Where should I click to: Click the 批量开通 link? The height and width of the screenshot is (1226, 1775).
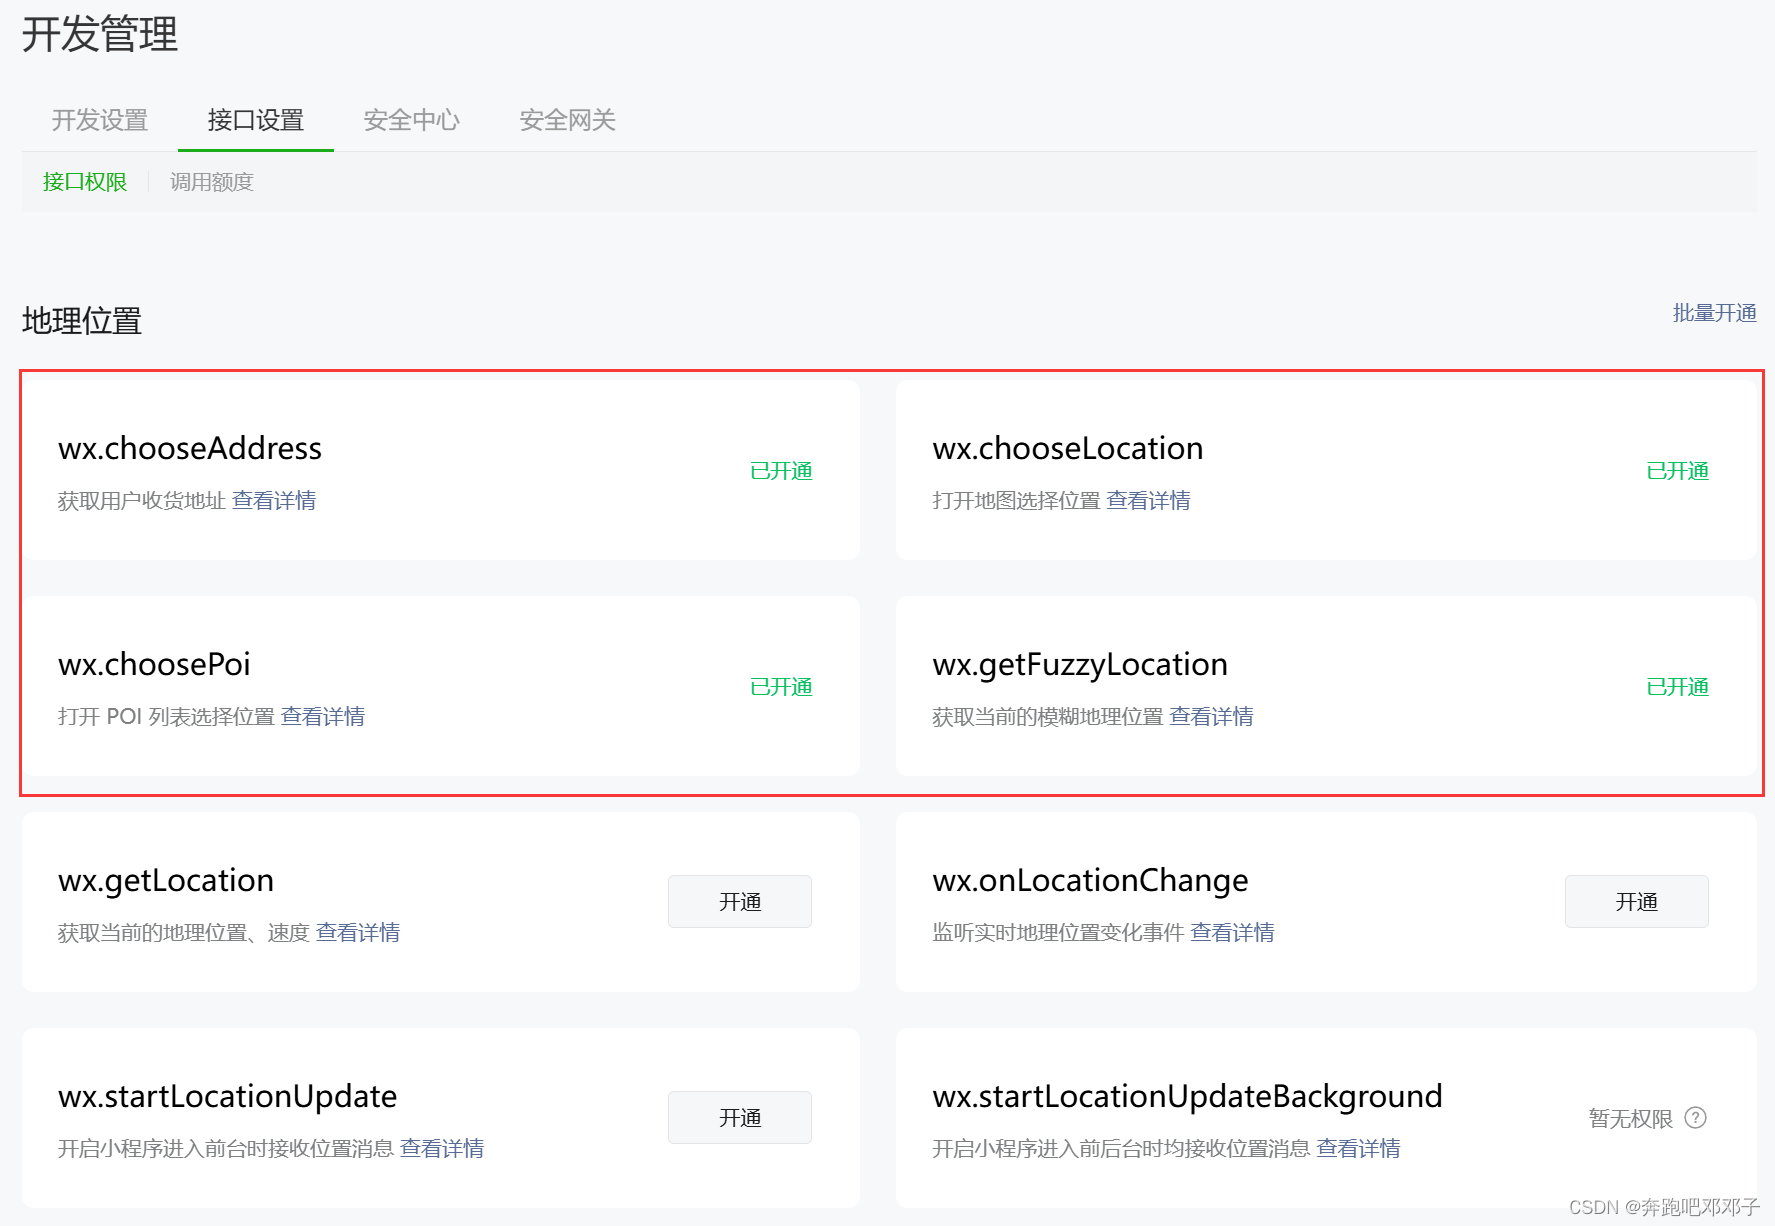point(1715,313)
